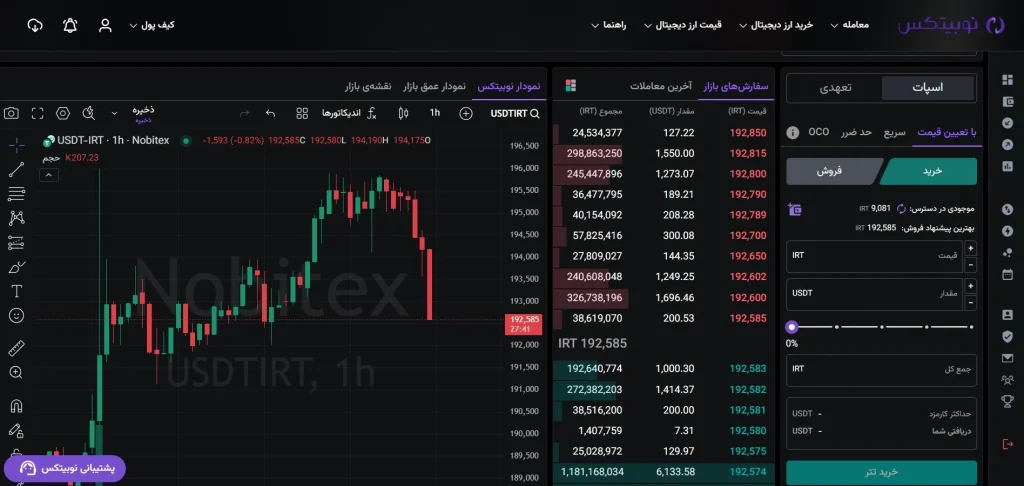This screenshot has height=486, width=1024.
Task: Select the stop-loss (حد ضرر) order tab
Action: 856,132
